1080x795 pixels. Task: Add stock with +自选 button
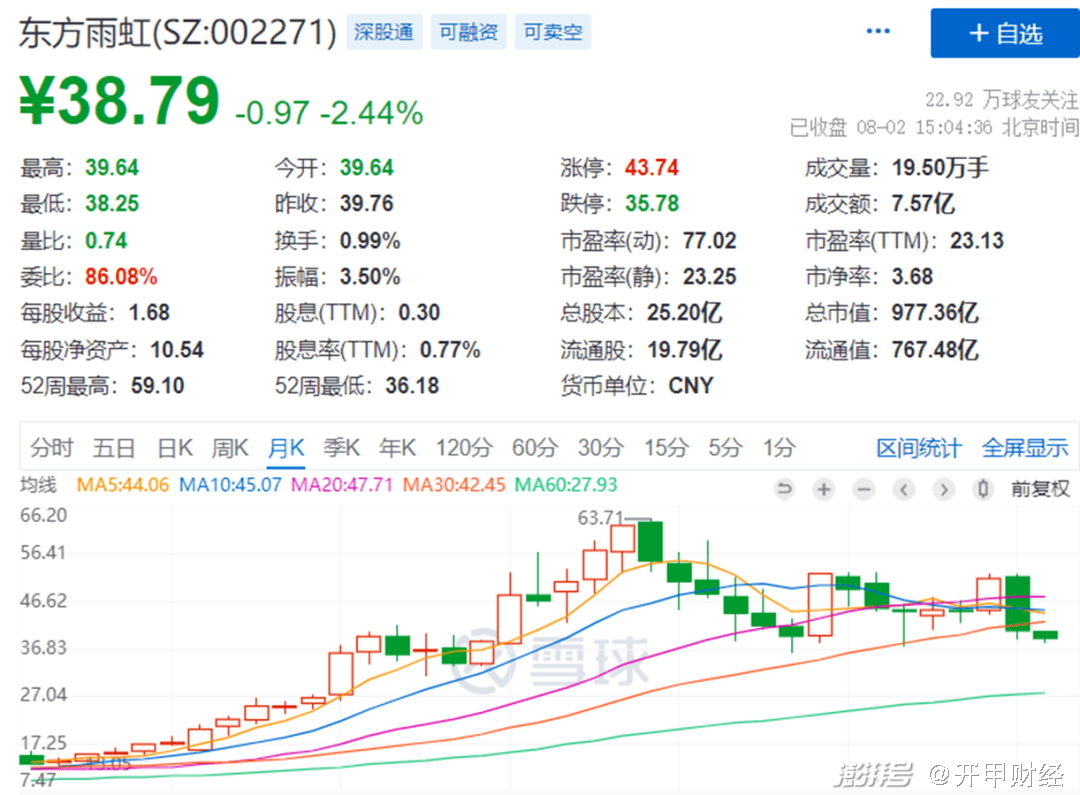coord(1005,33)
